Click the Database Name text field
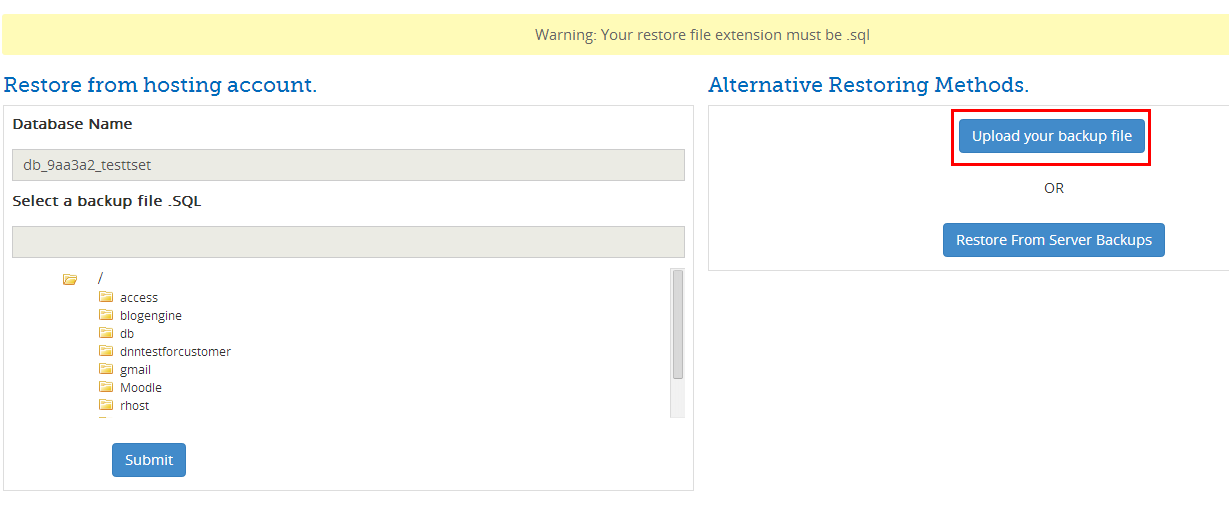Screen dimensions: 1229x515 (x=348, y=165)
